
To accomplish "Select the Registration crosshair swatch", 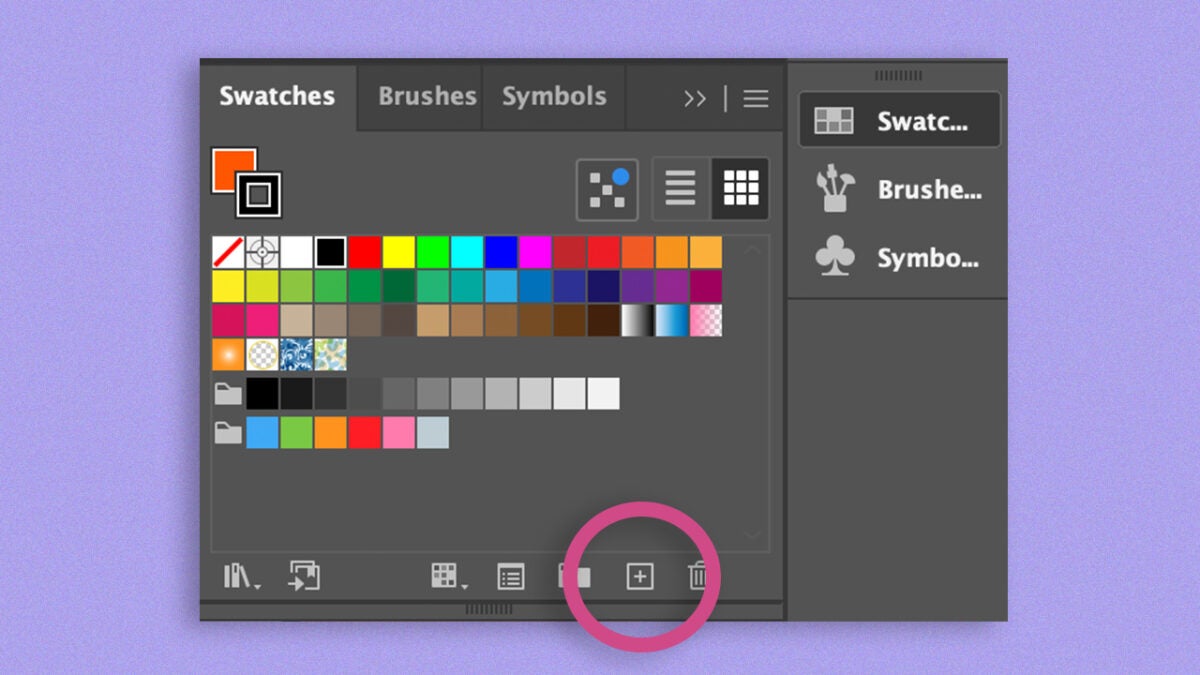I will click(x=262, y=252).
